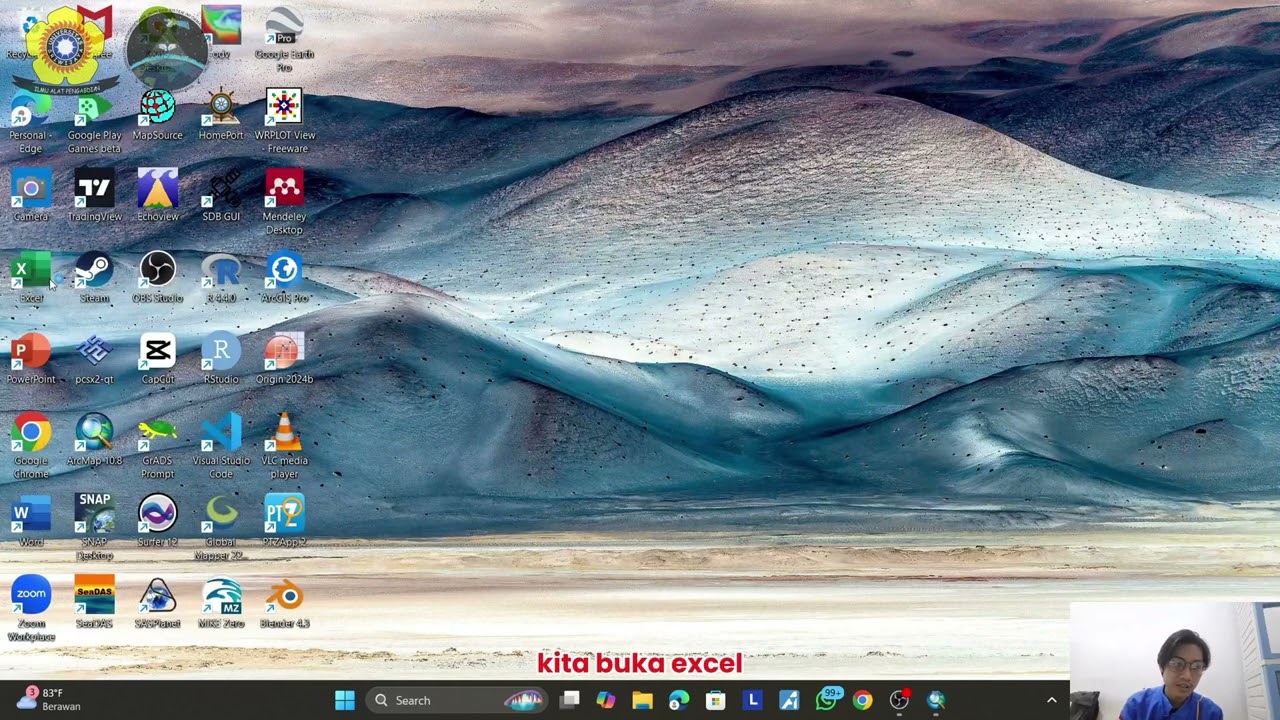Viewport: 1280px width, 720px height.
Task: Select the PowerPoint desktop icon
Action: point(31,359)
